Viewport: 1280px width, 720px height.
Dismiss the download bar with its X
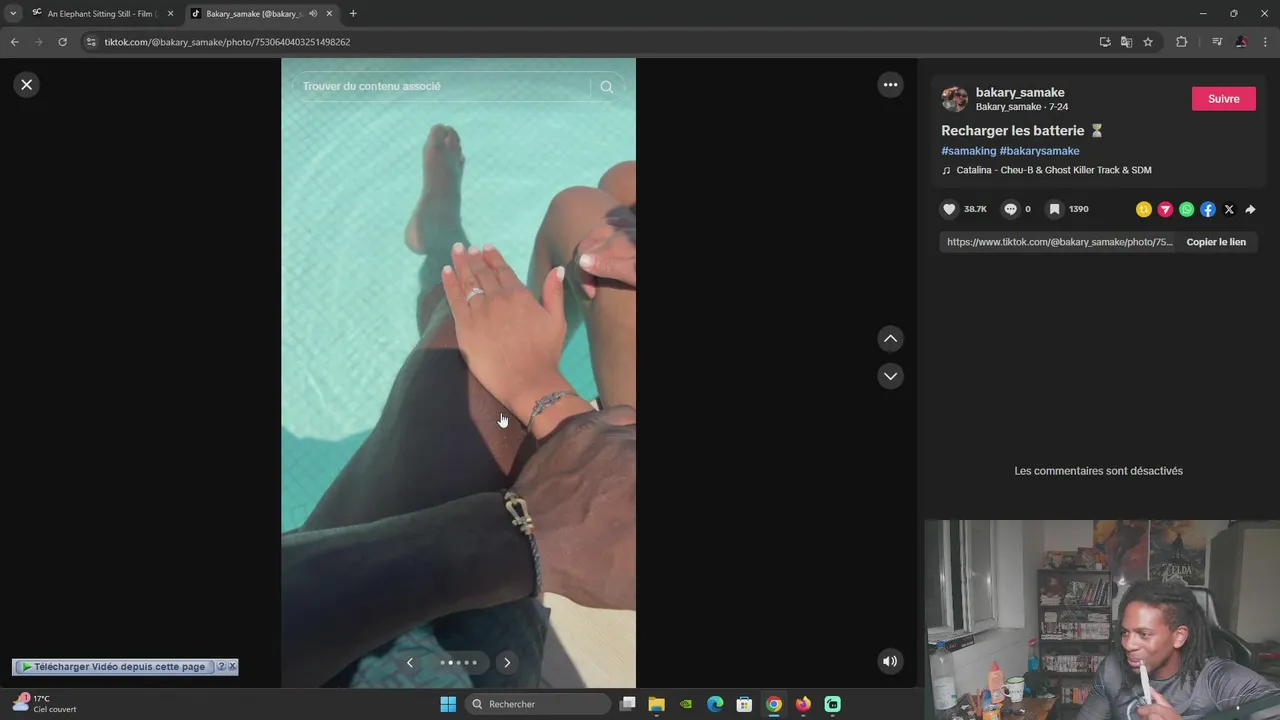[232, 666]
